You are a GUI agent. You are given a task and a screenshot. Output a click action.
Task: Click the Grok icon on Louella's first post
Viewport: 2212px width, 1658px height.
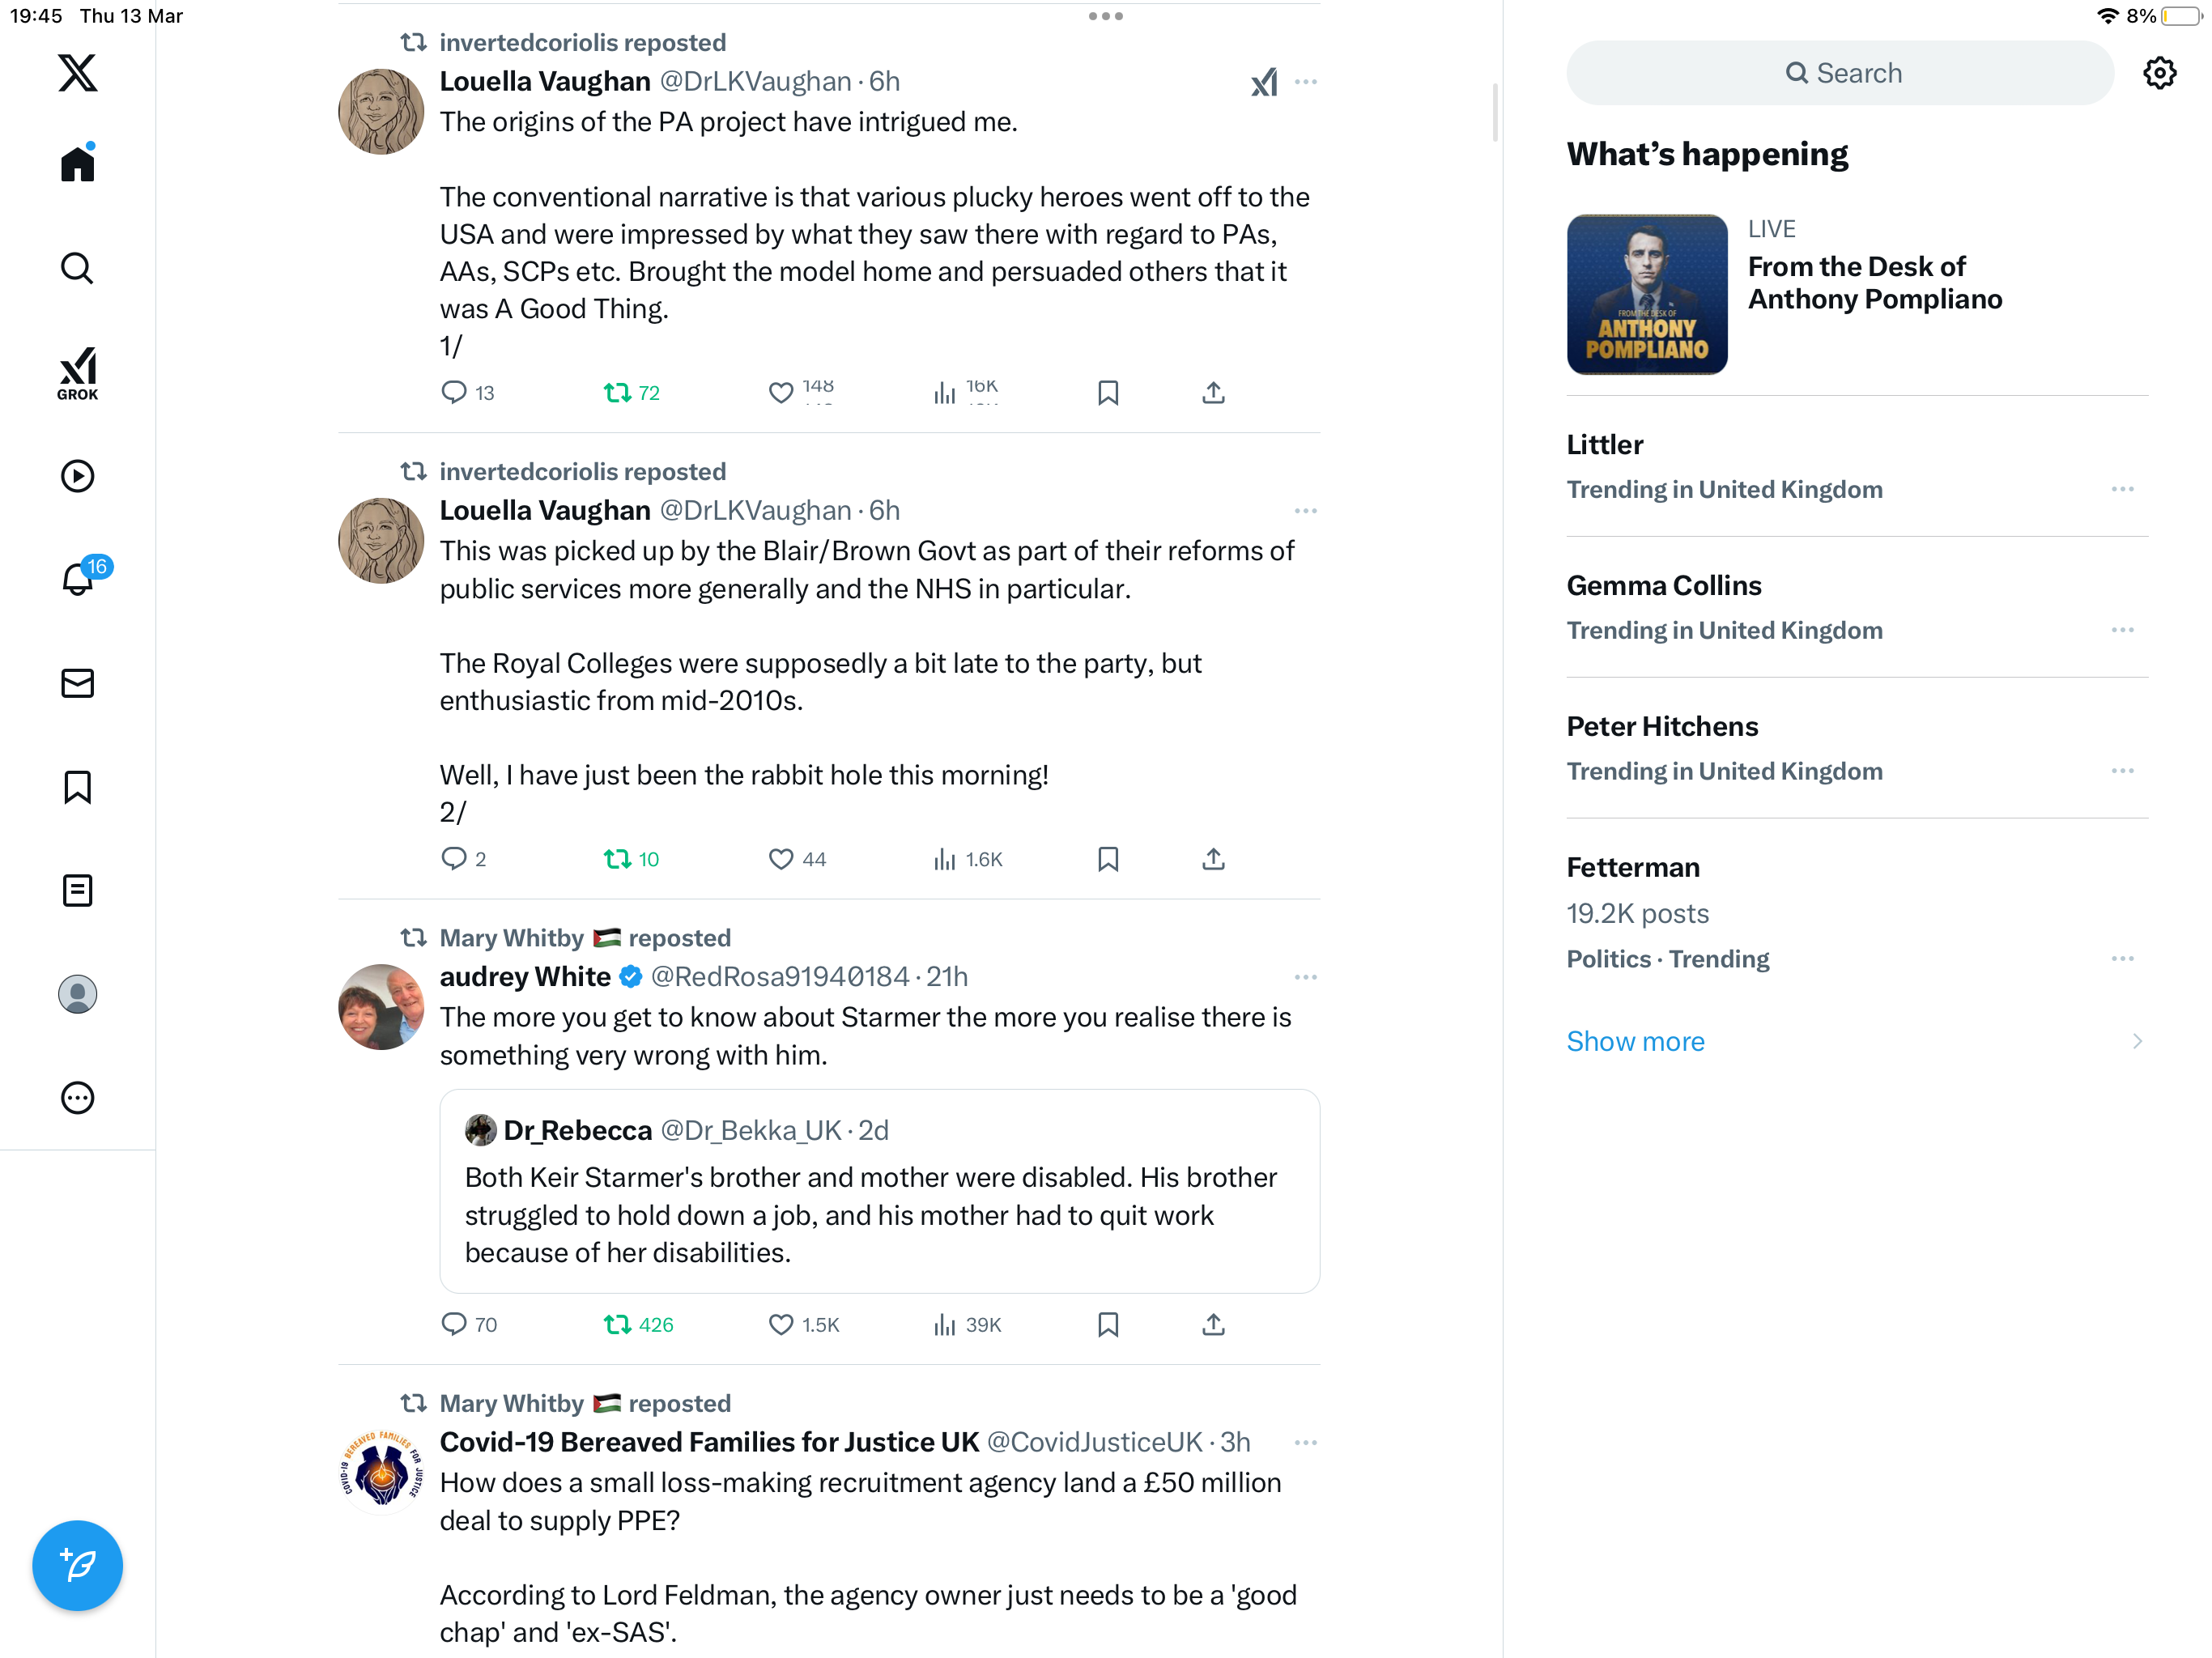(1264, 82)
